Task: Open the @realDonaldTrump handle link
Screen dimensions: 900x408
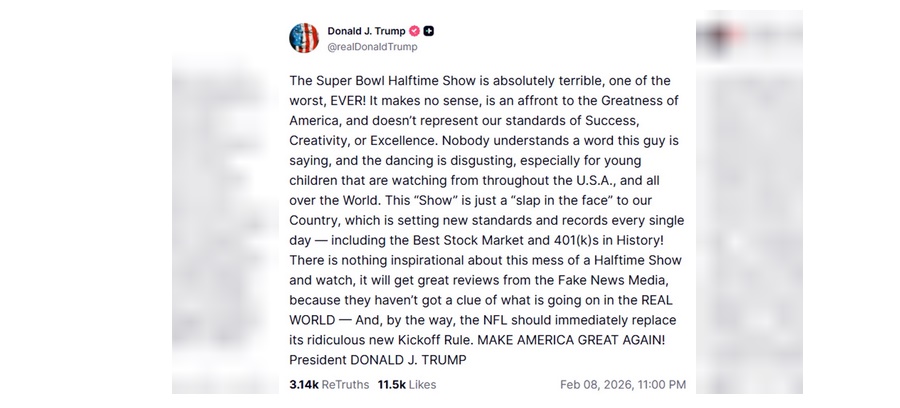Action: (x=372, y=47)
